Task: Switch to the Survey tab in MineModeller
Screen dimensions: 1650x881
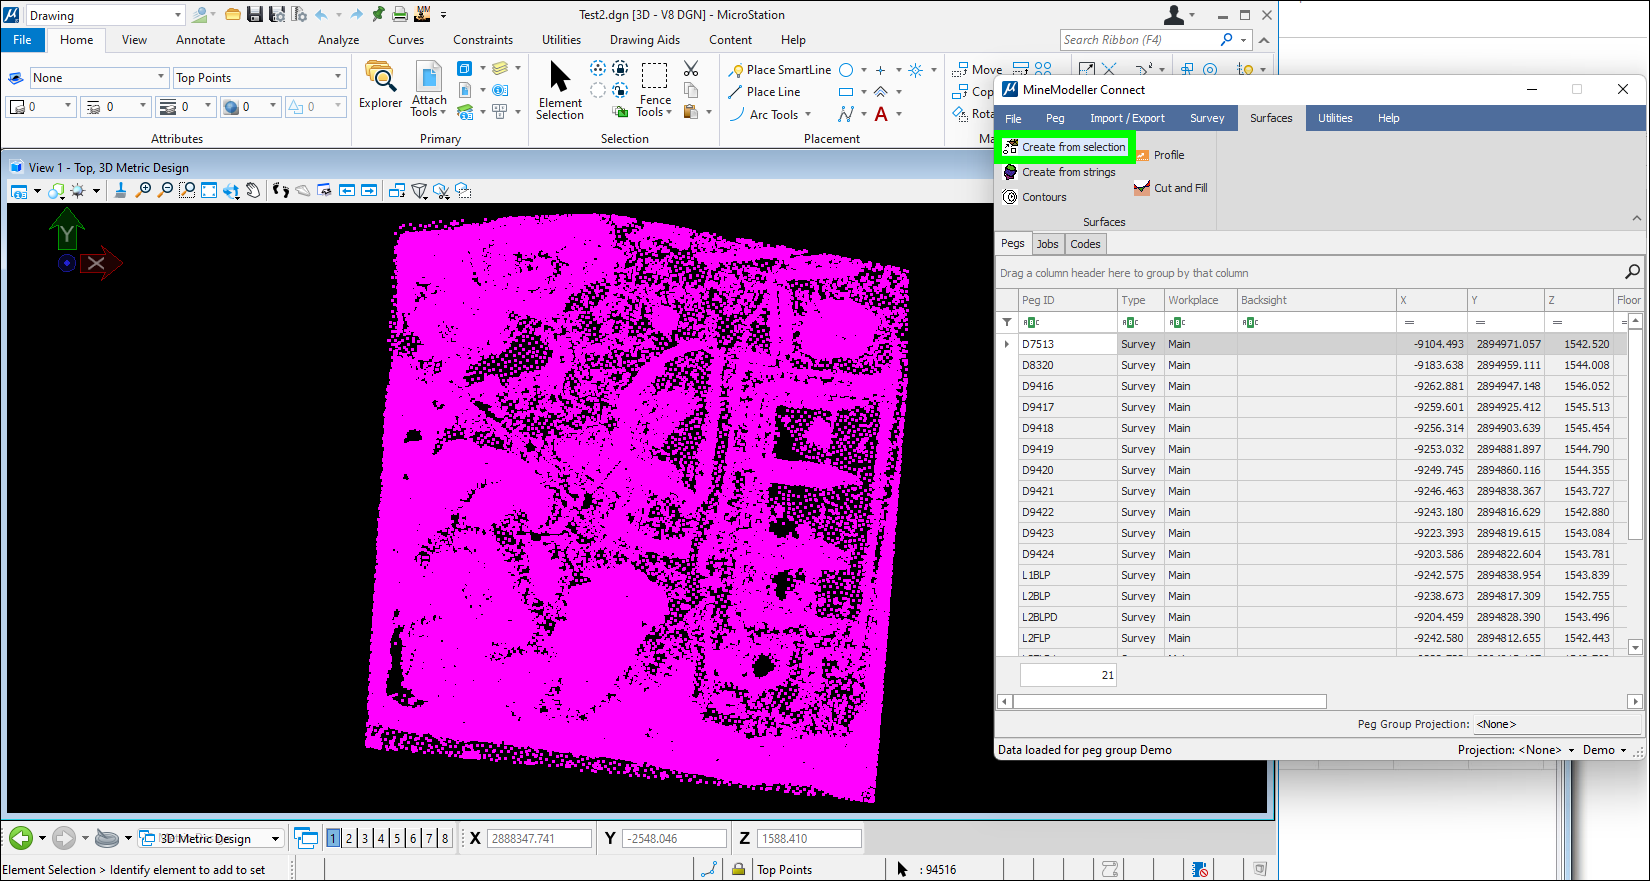Action: click(1206, 118)
